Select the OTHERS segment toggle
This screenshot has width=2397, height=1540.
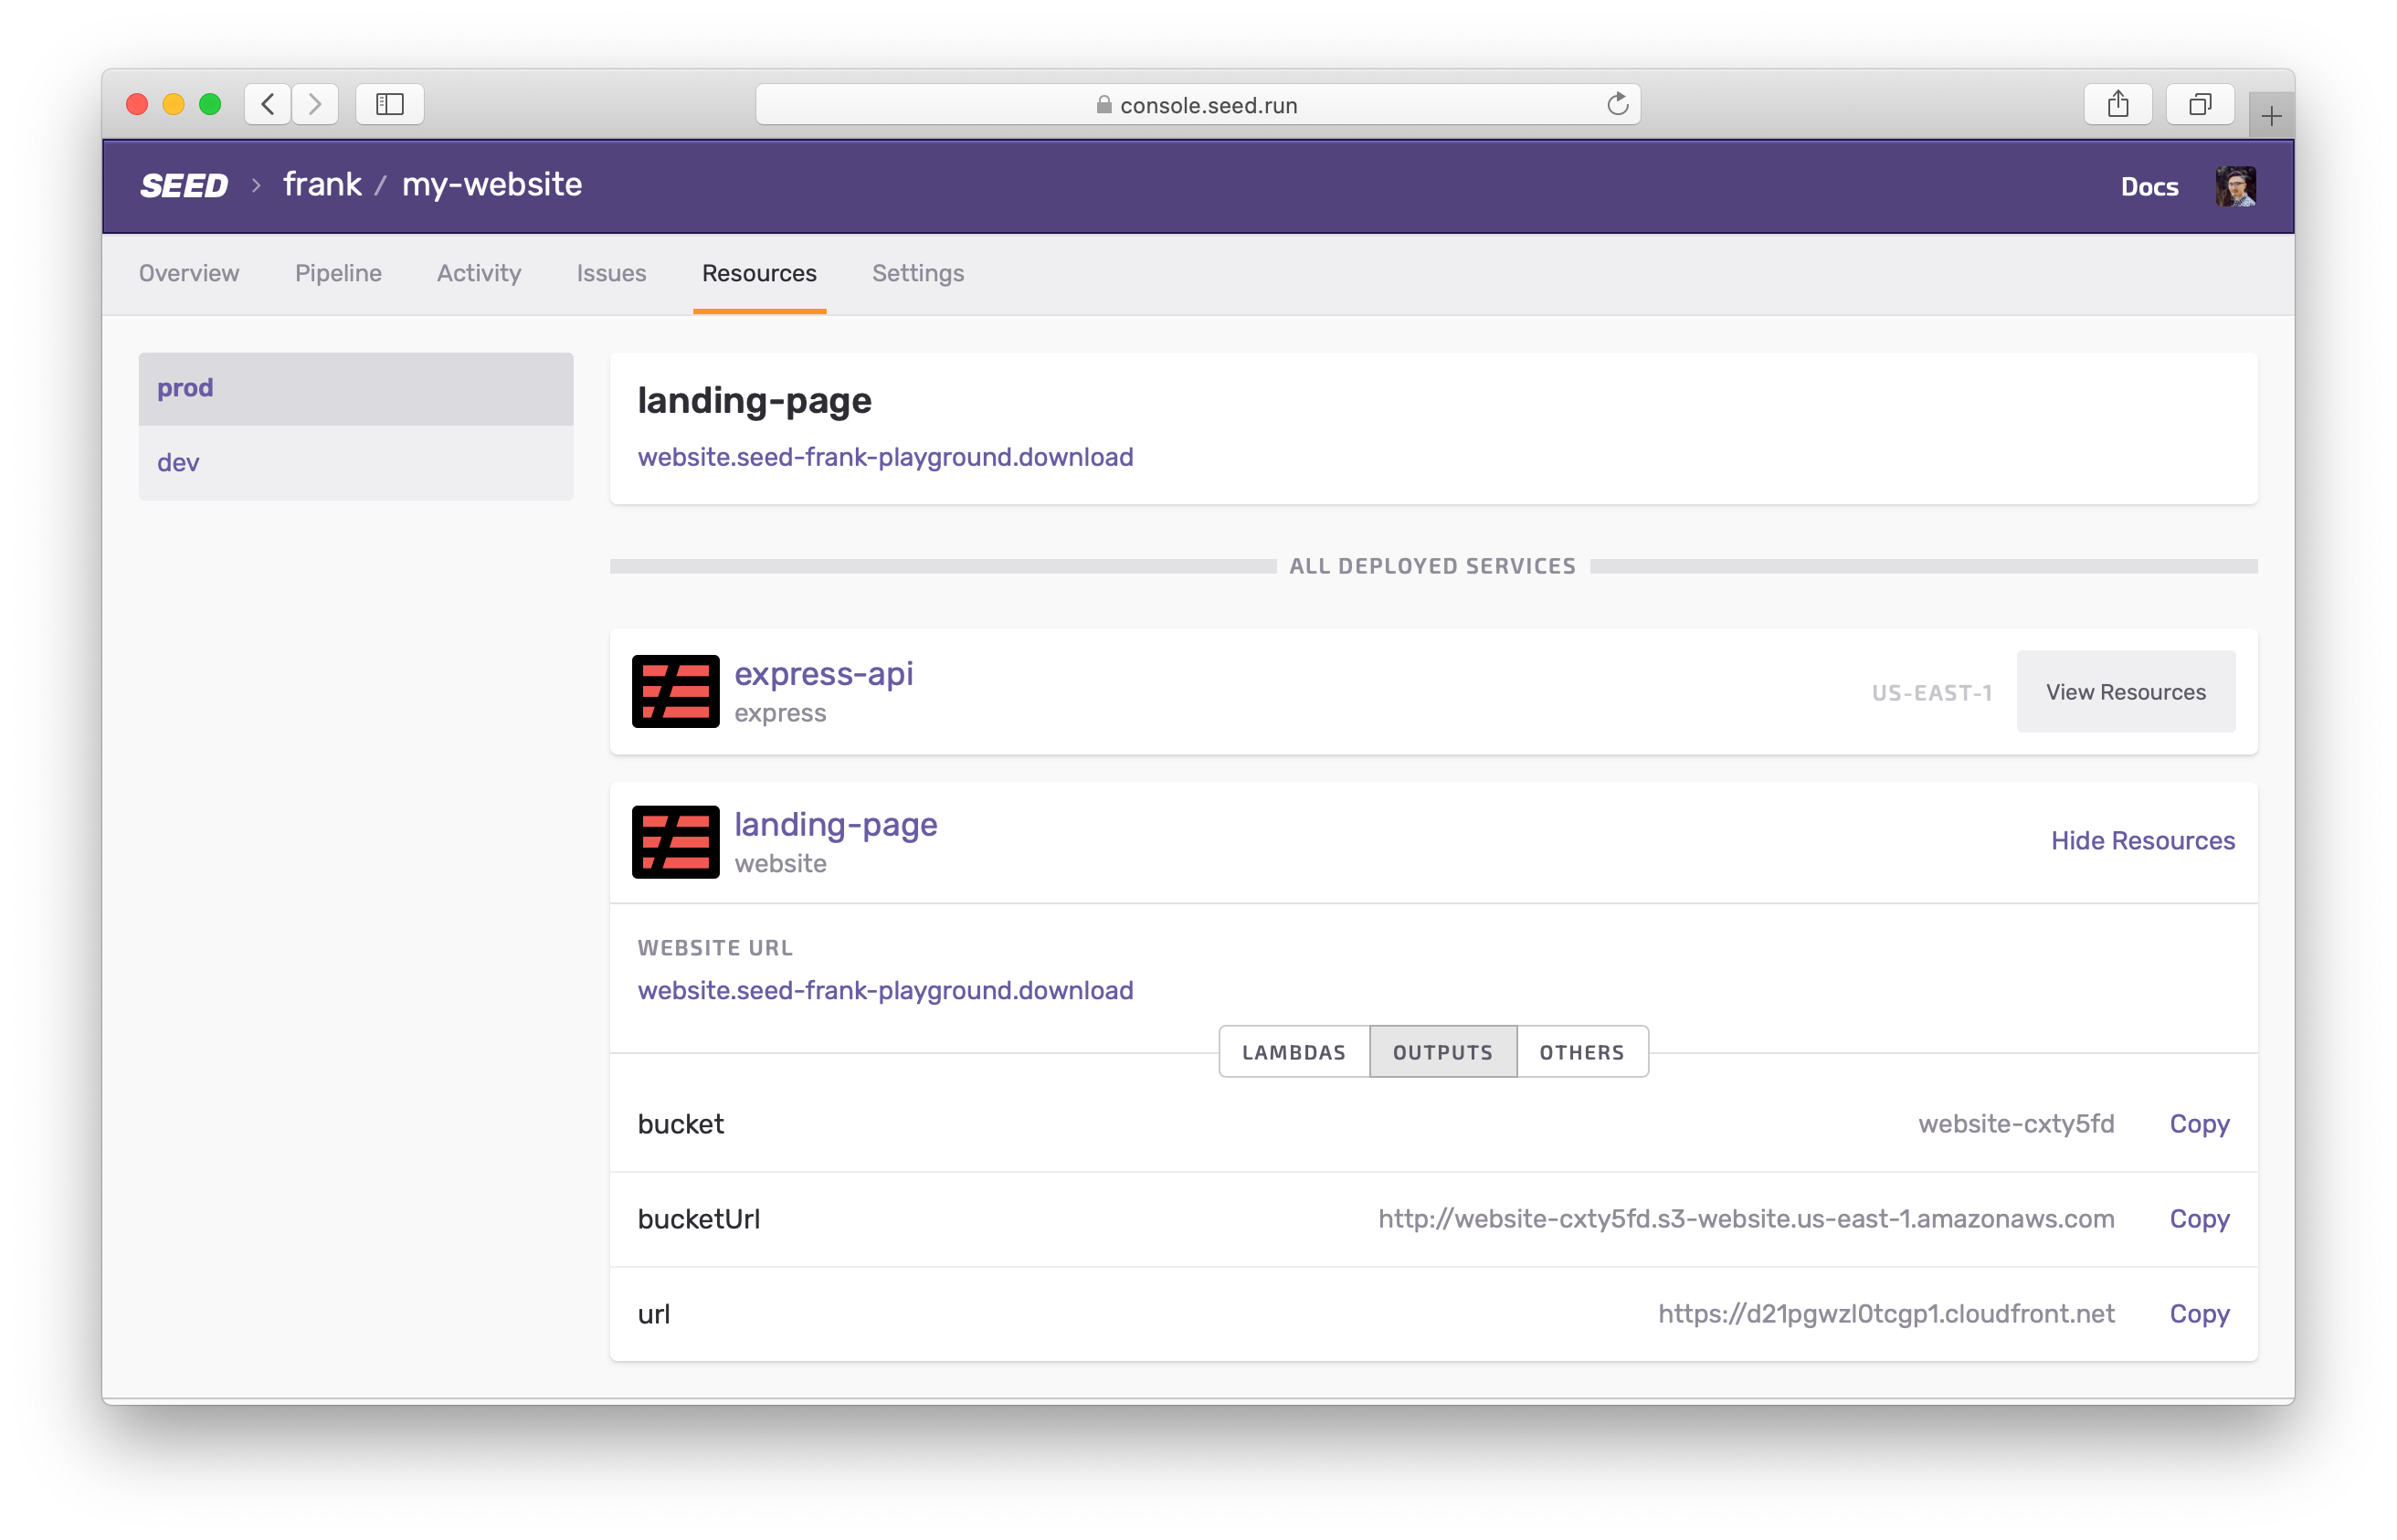[1581, 1052]
